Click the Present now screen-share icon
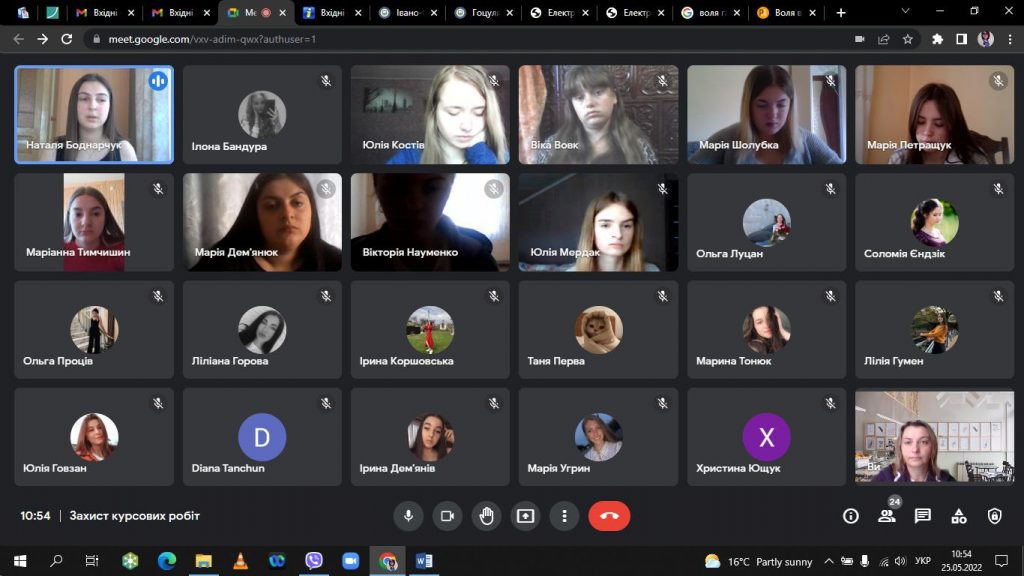Image resolution: width=1024 pixels, height=576 pixels. (526, 516)
